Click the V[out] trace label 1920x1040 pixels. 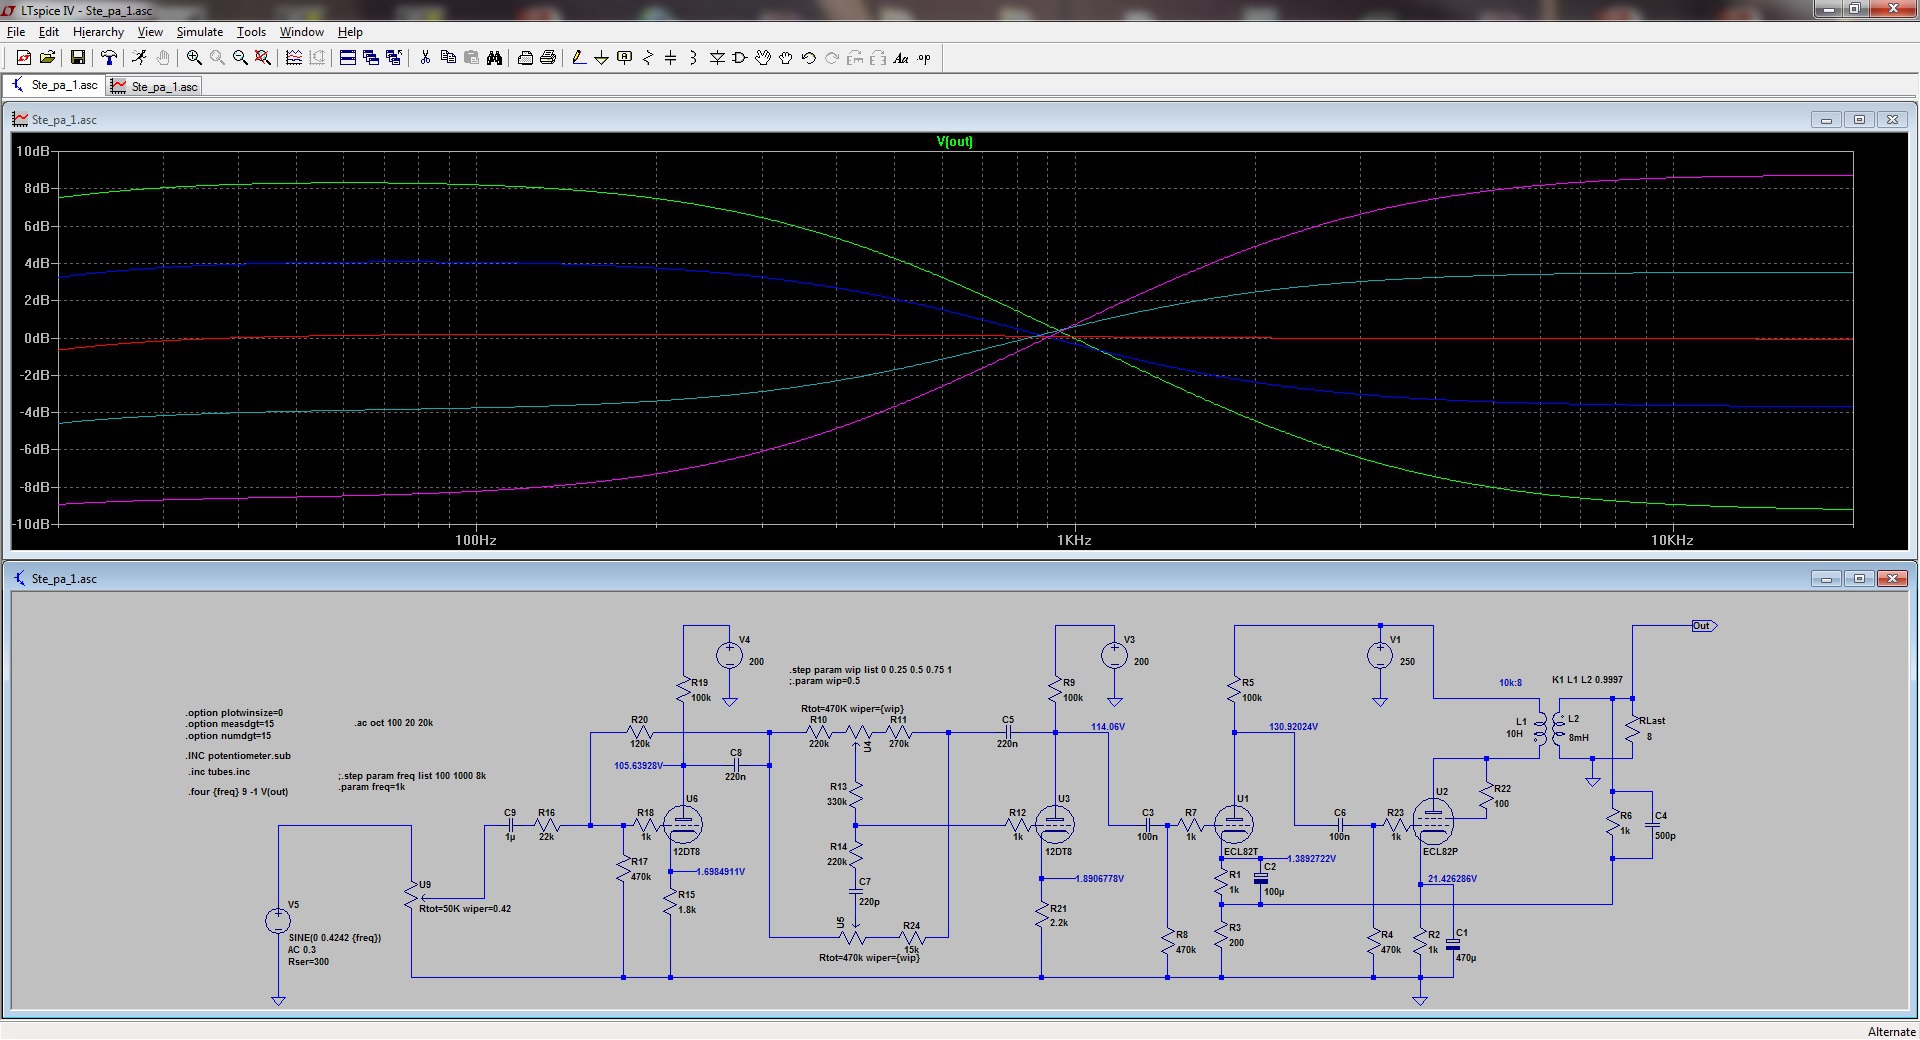click(954, 142)
